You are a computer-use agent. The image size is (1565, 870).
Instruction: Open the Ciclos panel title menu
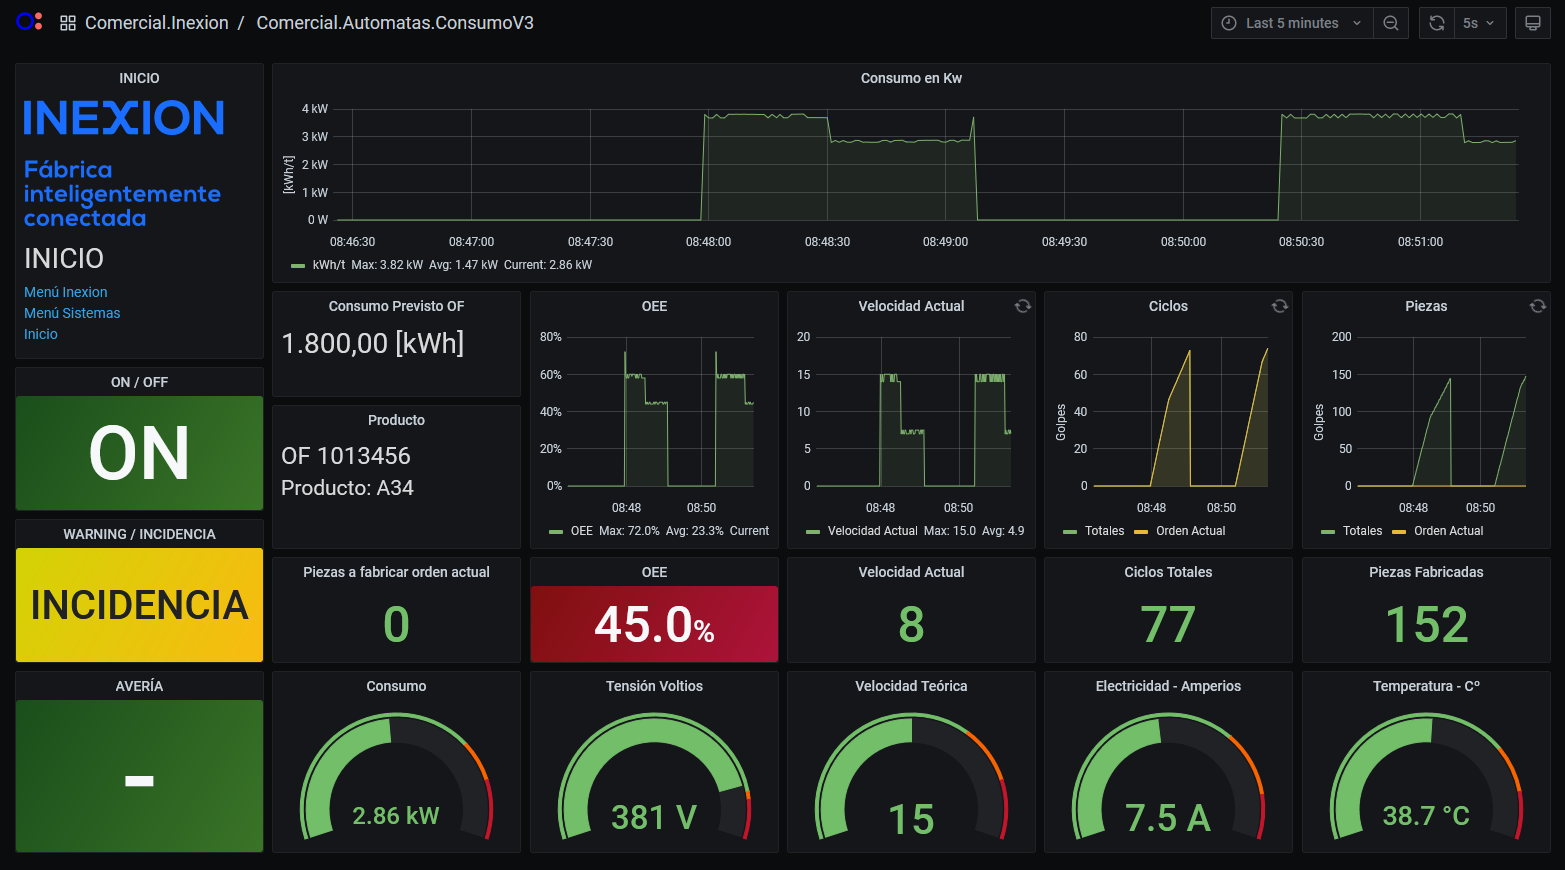(1168, 306)
